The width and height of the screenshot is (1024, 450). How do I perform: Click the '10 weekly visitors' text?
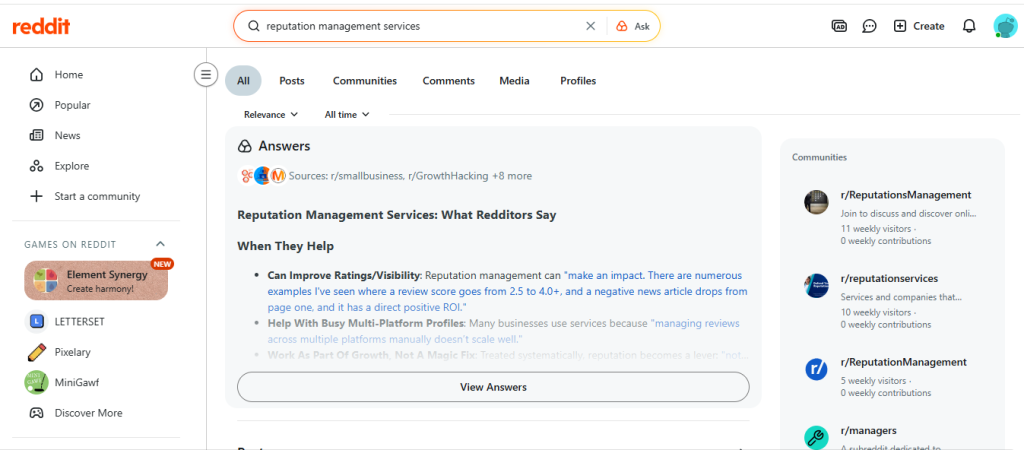[x=875, y=312]
